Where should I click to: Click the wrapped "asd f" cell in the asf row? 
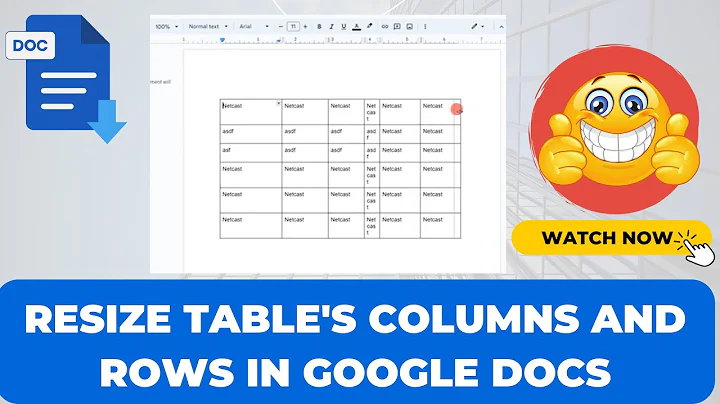(372, 153)
